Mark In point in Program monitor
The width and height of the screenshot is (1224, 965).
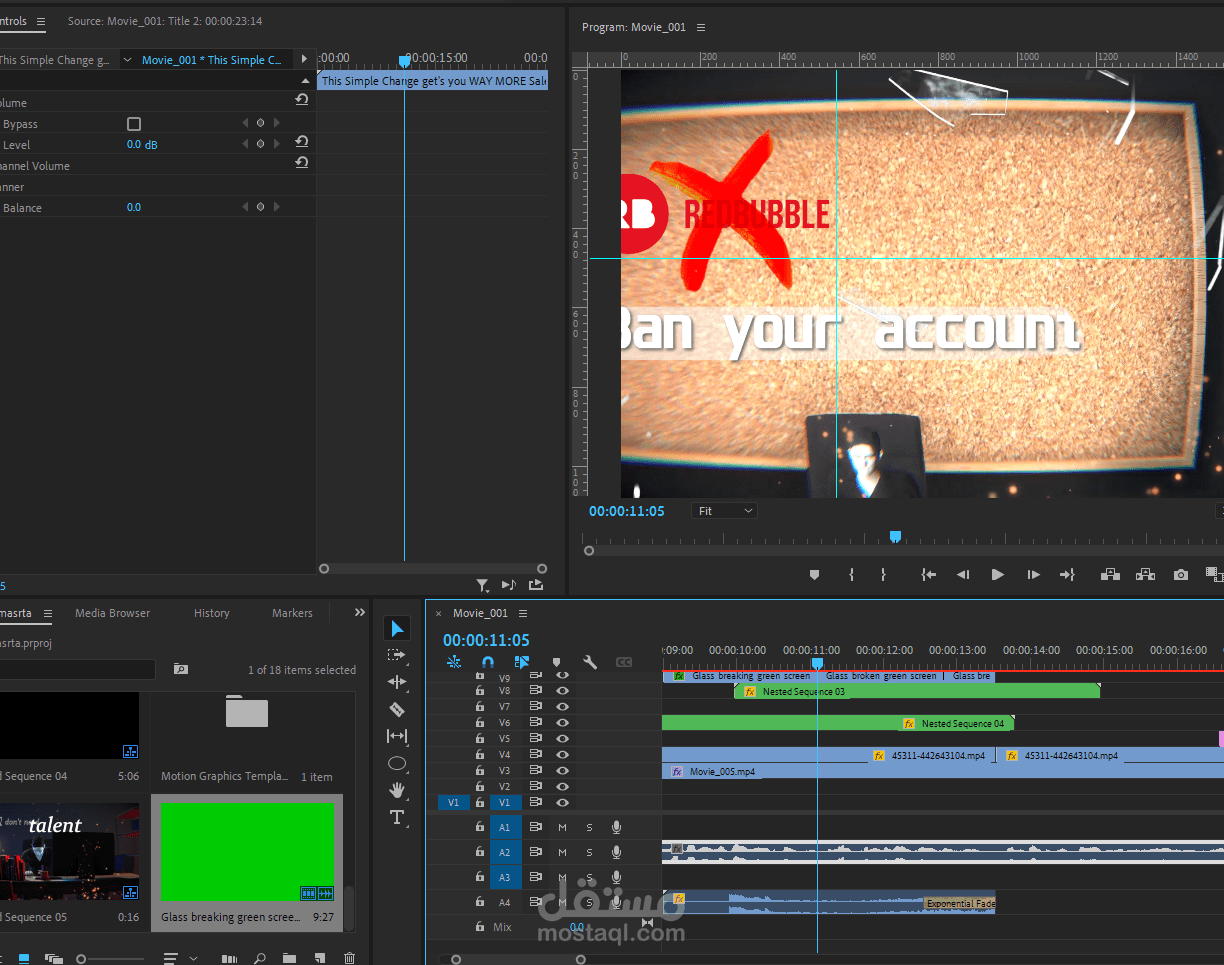851,575
